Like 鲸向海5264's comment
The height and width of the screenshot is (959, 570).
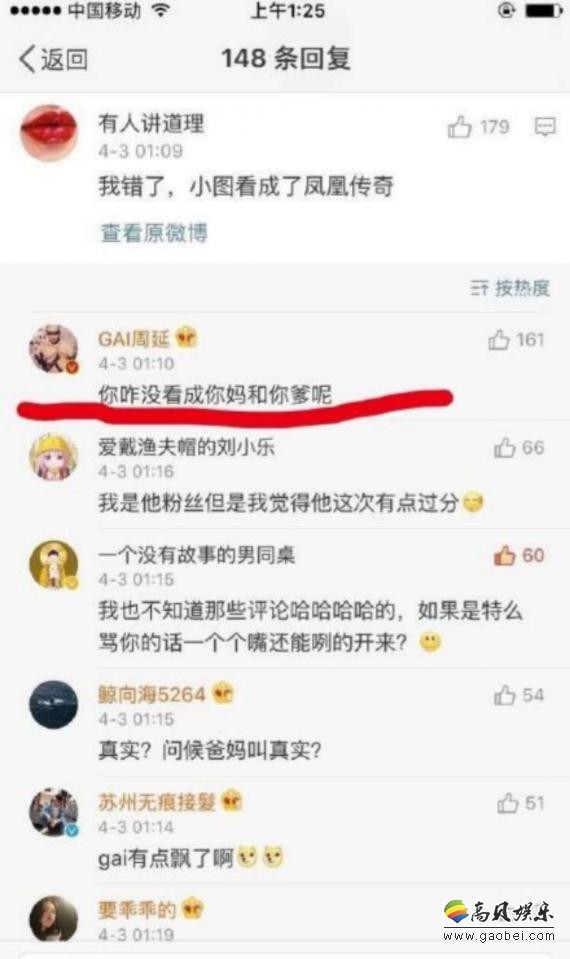[x=505, y=695]
